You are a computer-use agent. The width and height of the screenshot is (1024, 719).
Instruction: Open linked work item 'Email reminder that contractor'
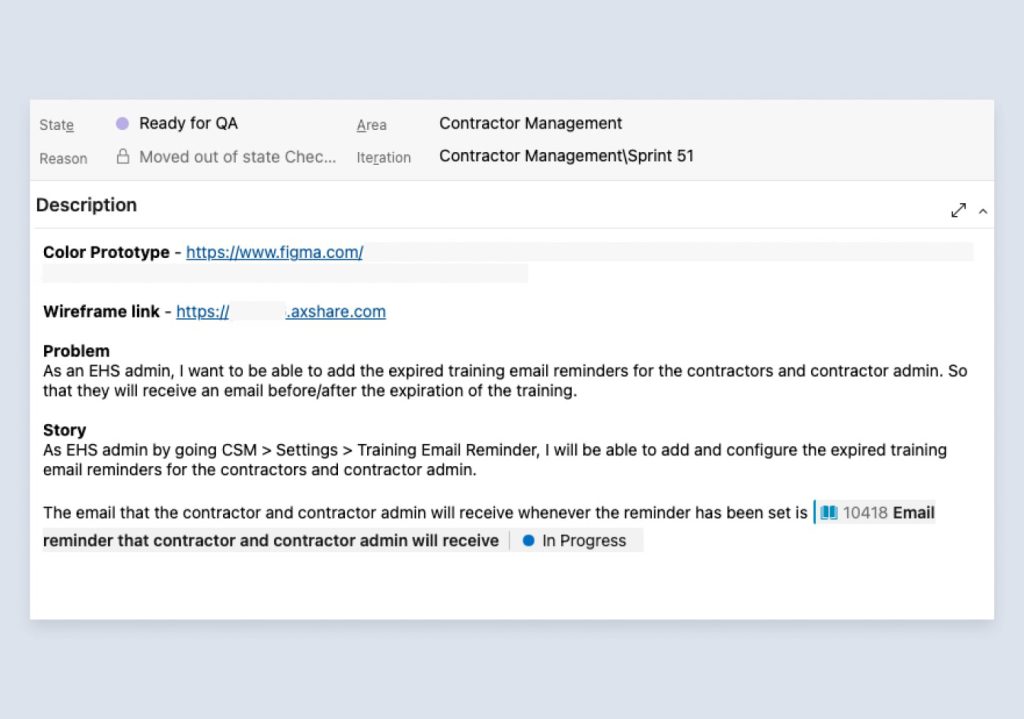(270, 541)
